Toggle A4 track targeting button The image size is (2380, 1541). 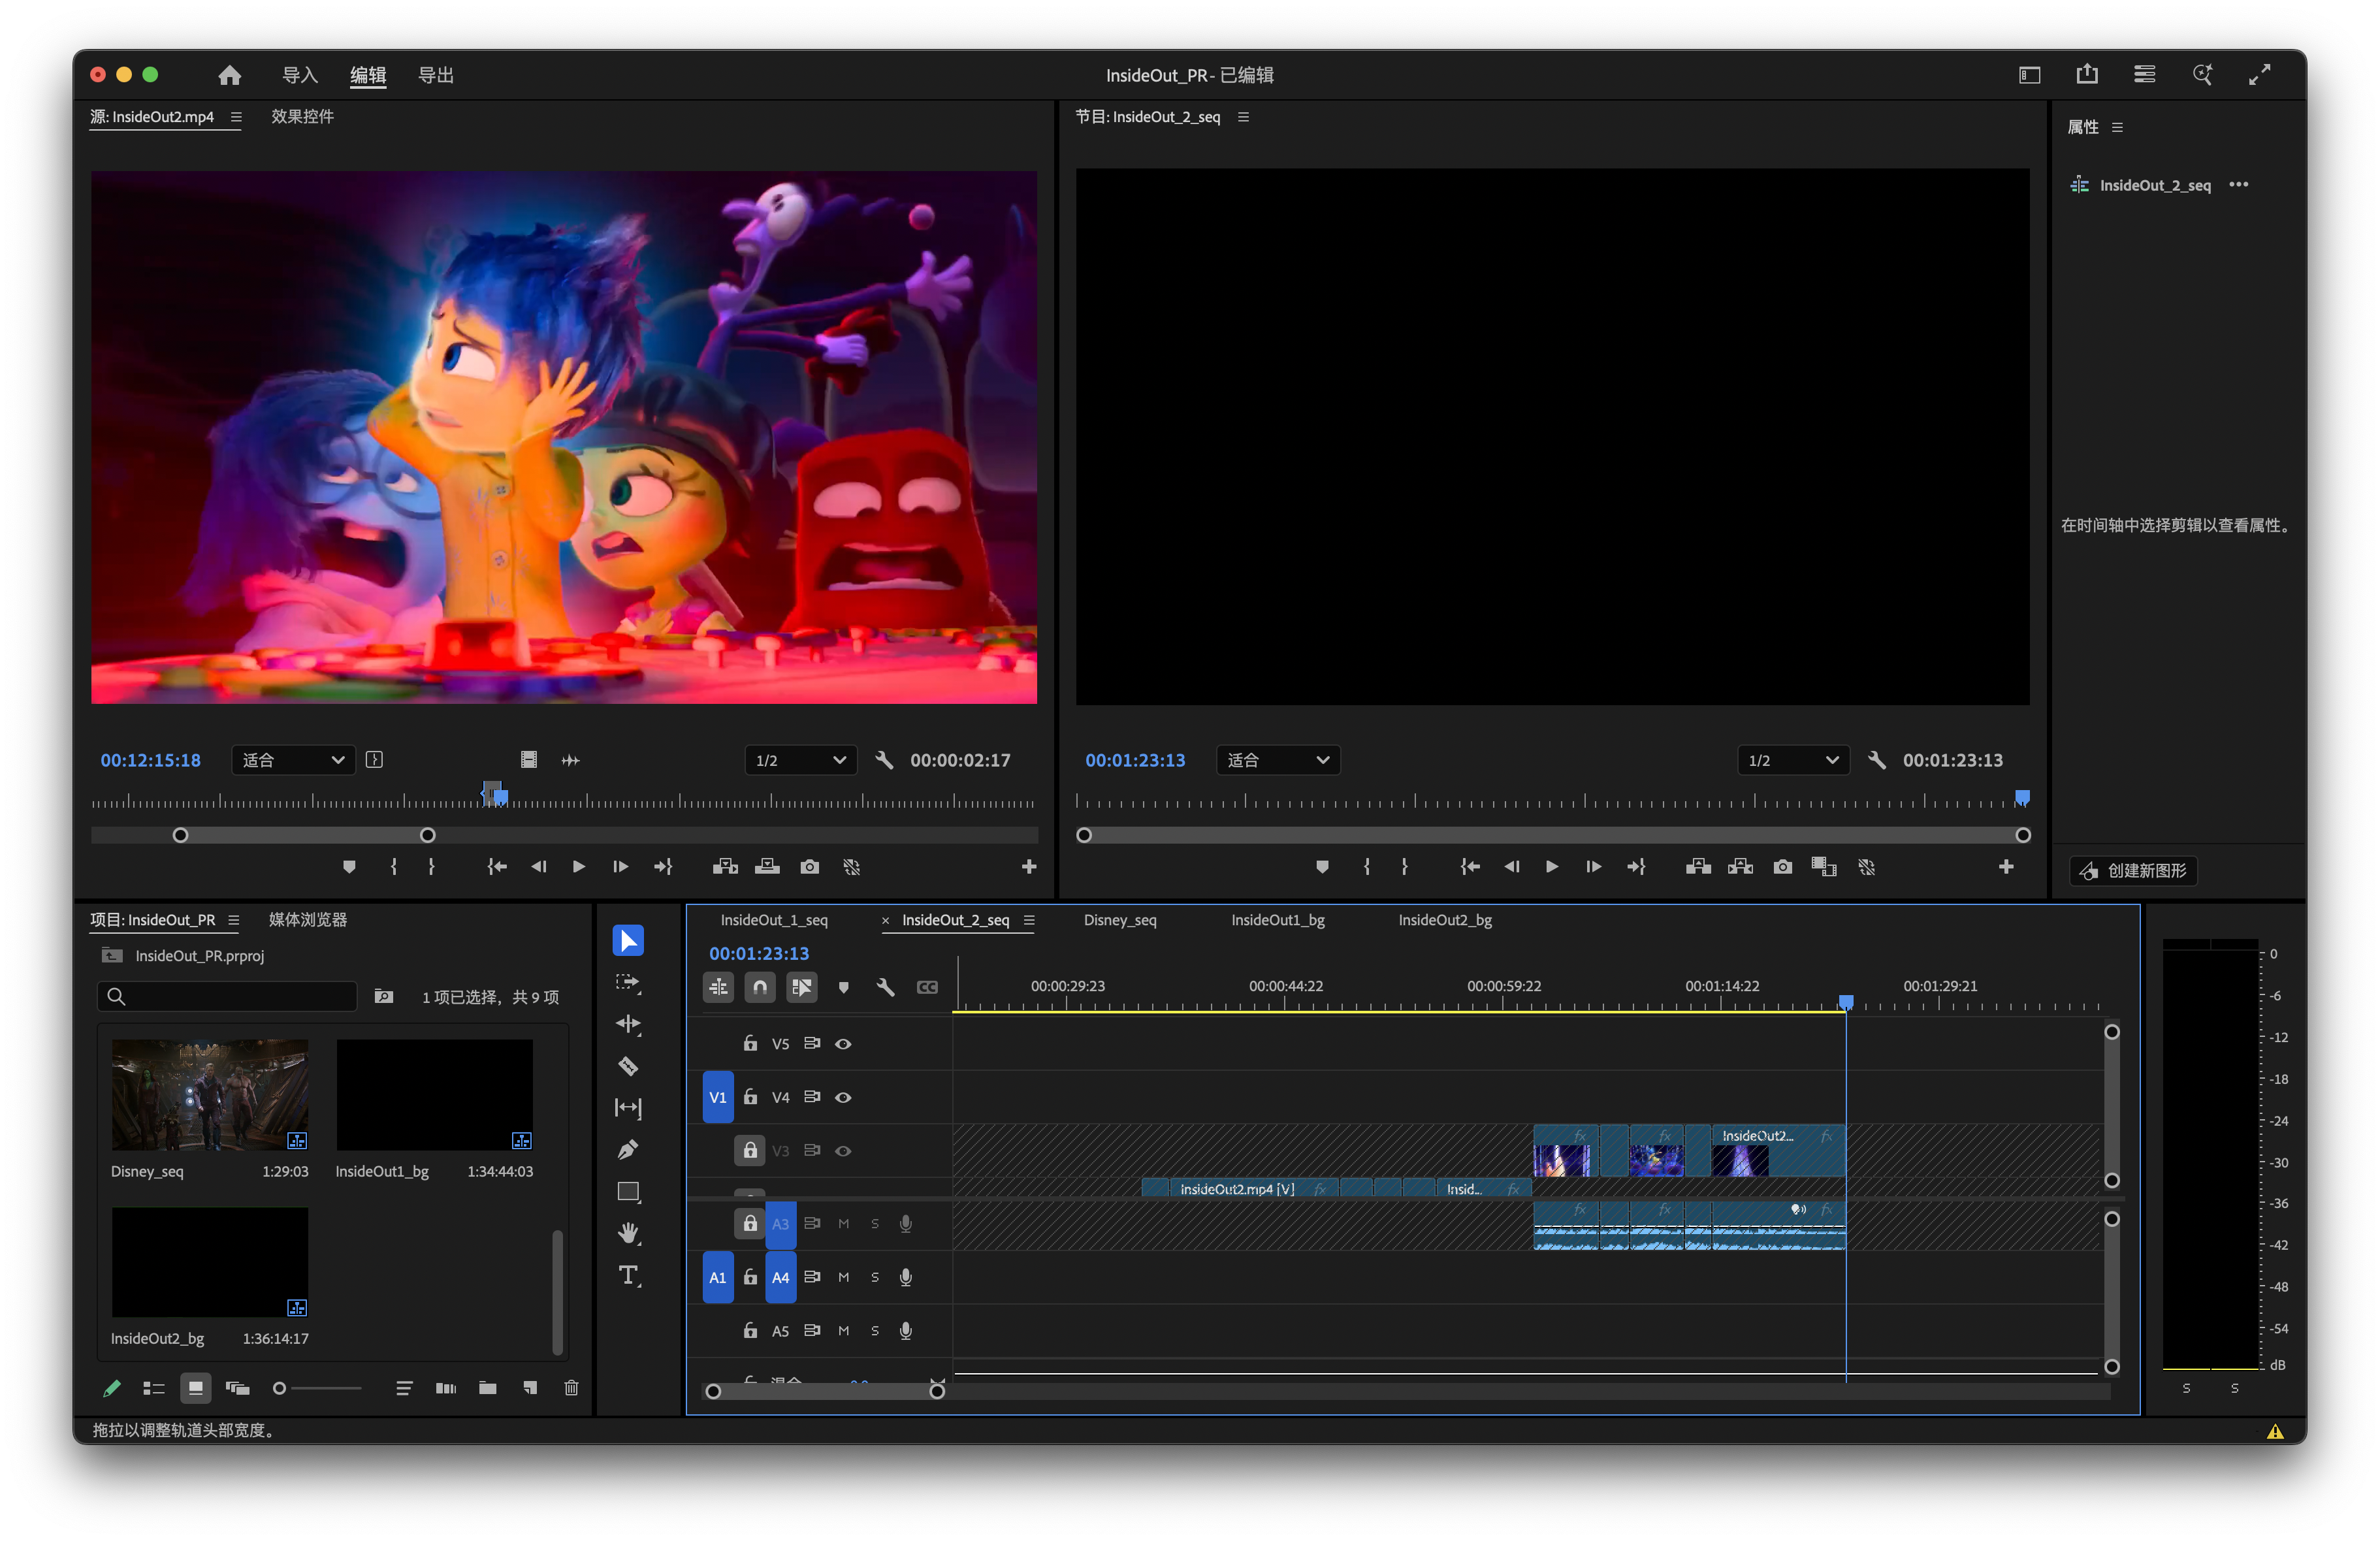tap(780, 1277)
